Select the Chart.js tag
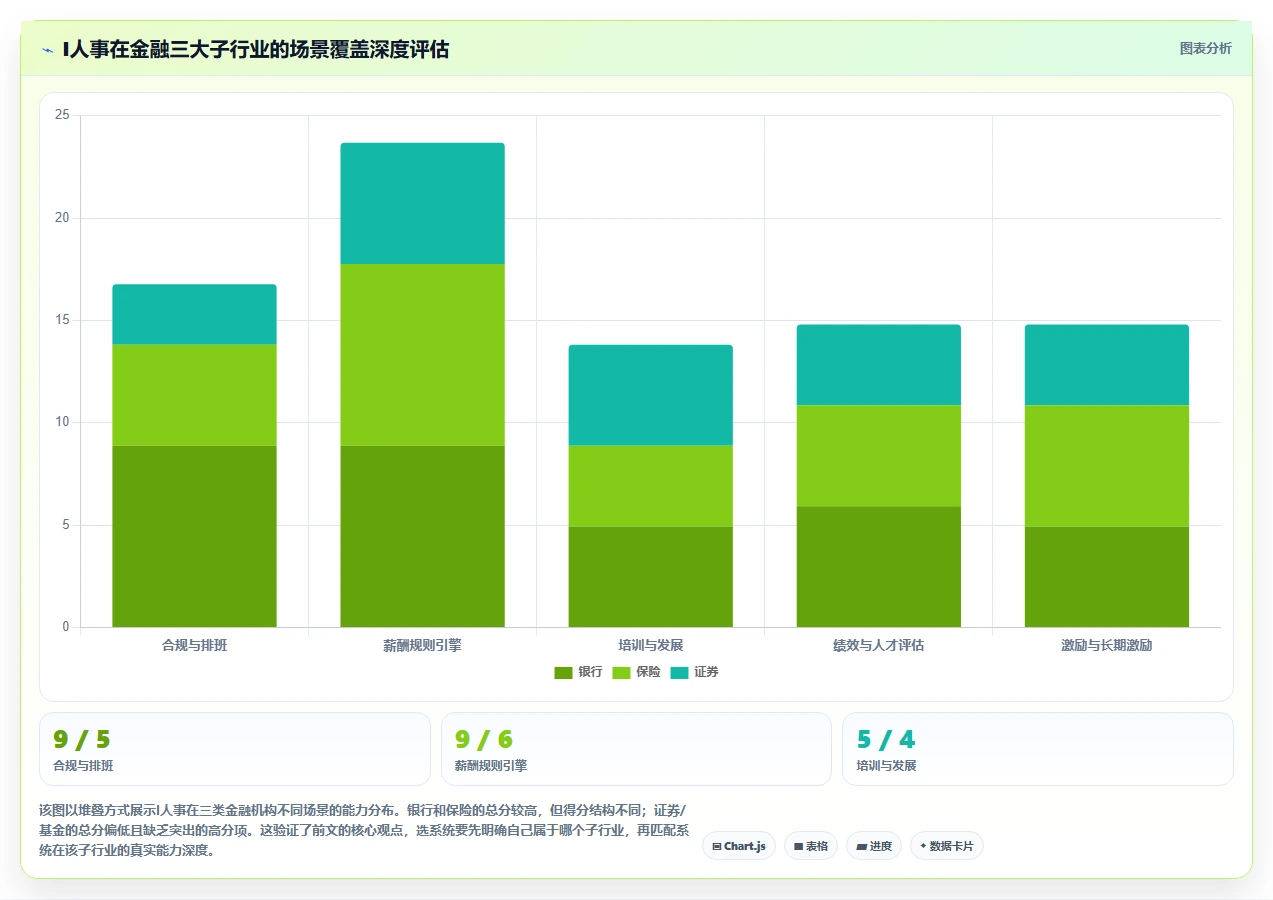This screenshot has height=900, width=1273. [739, 846]
